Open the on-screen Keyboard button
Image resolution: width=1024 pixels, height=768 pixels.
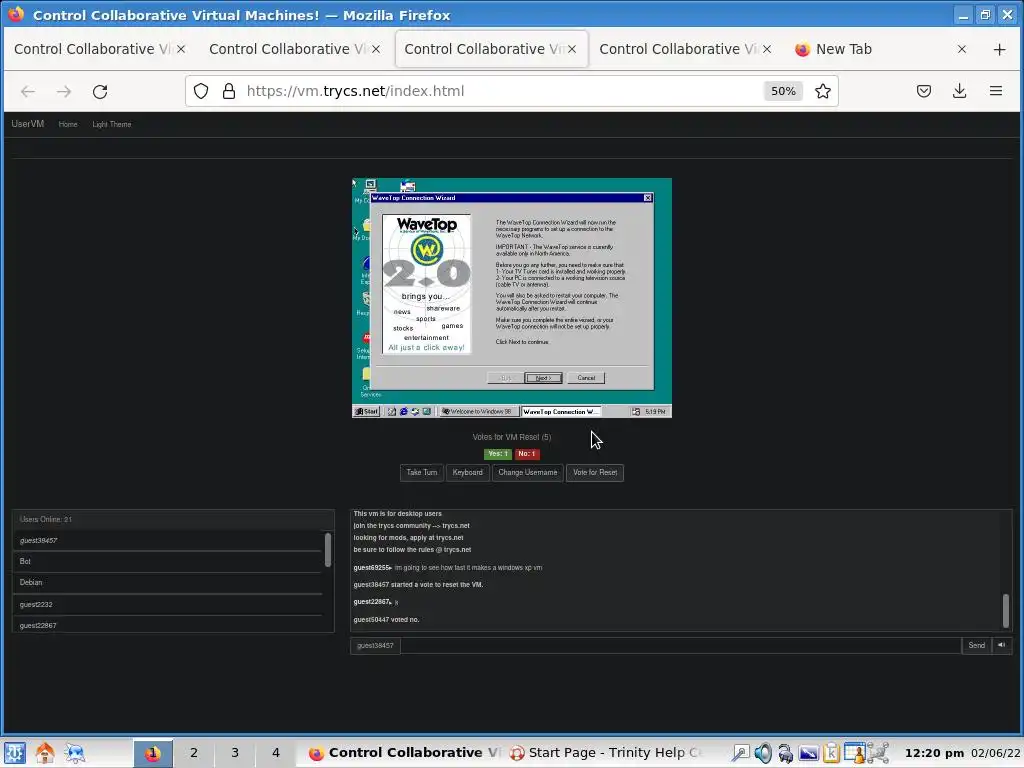pos(468,473)
